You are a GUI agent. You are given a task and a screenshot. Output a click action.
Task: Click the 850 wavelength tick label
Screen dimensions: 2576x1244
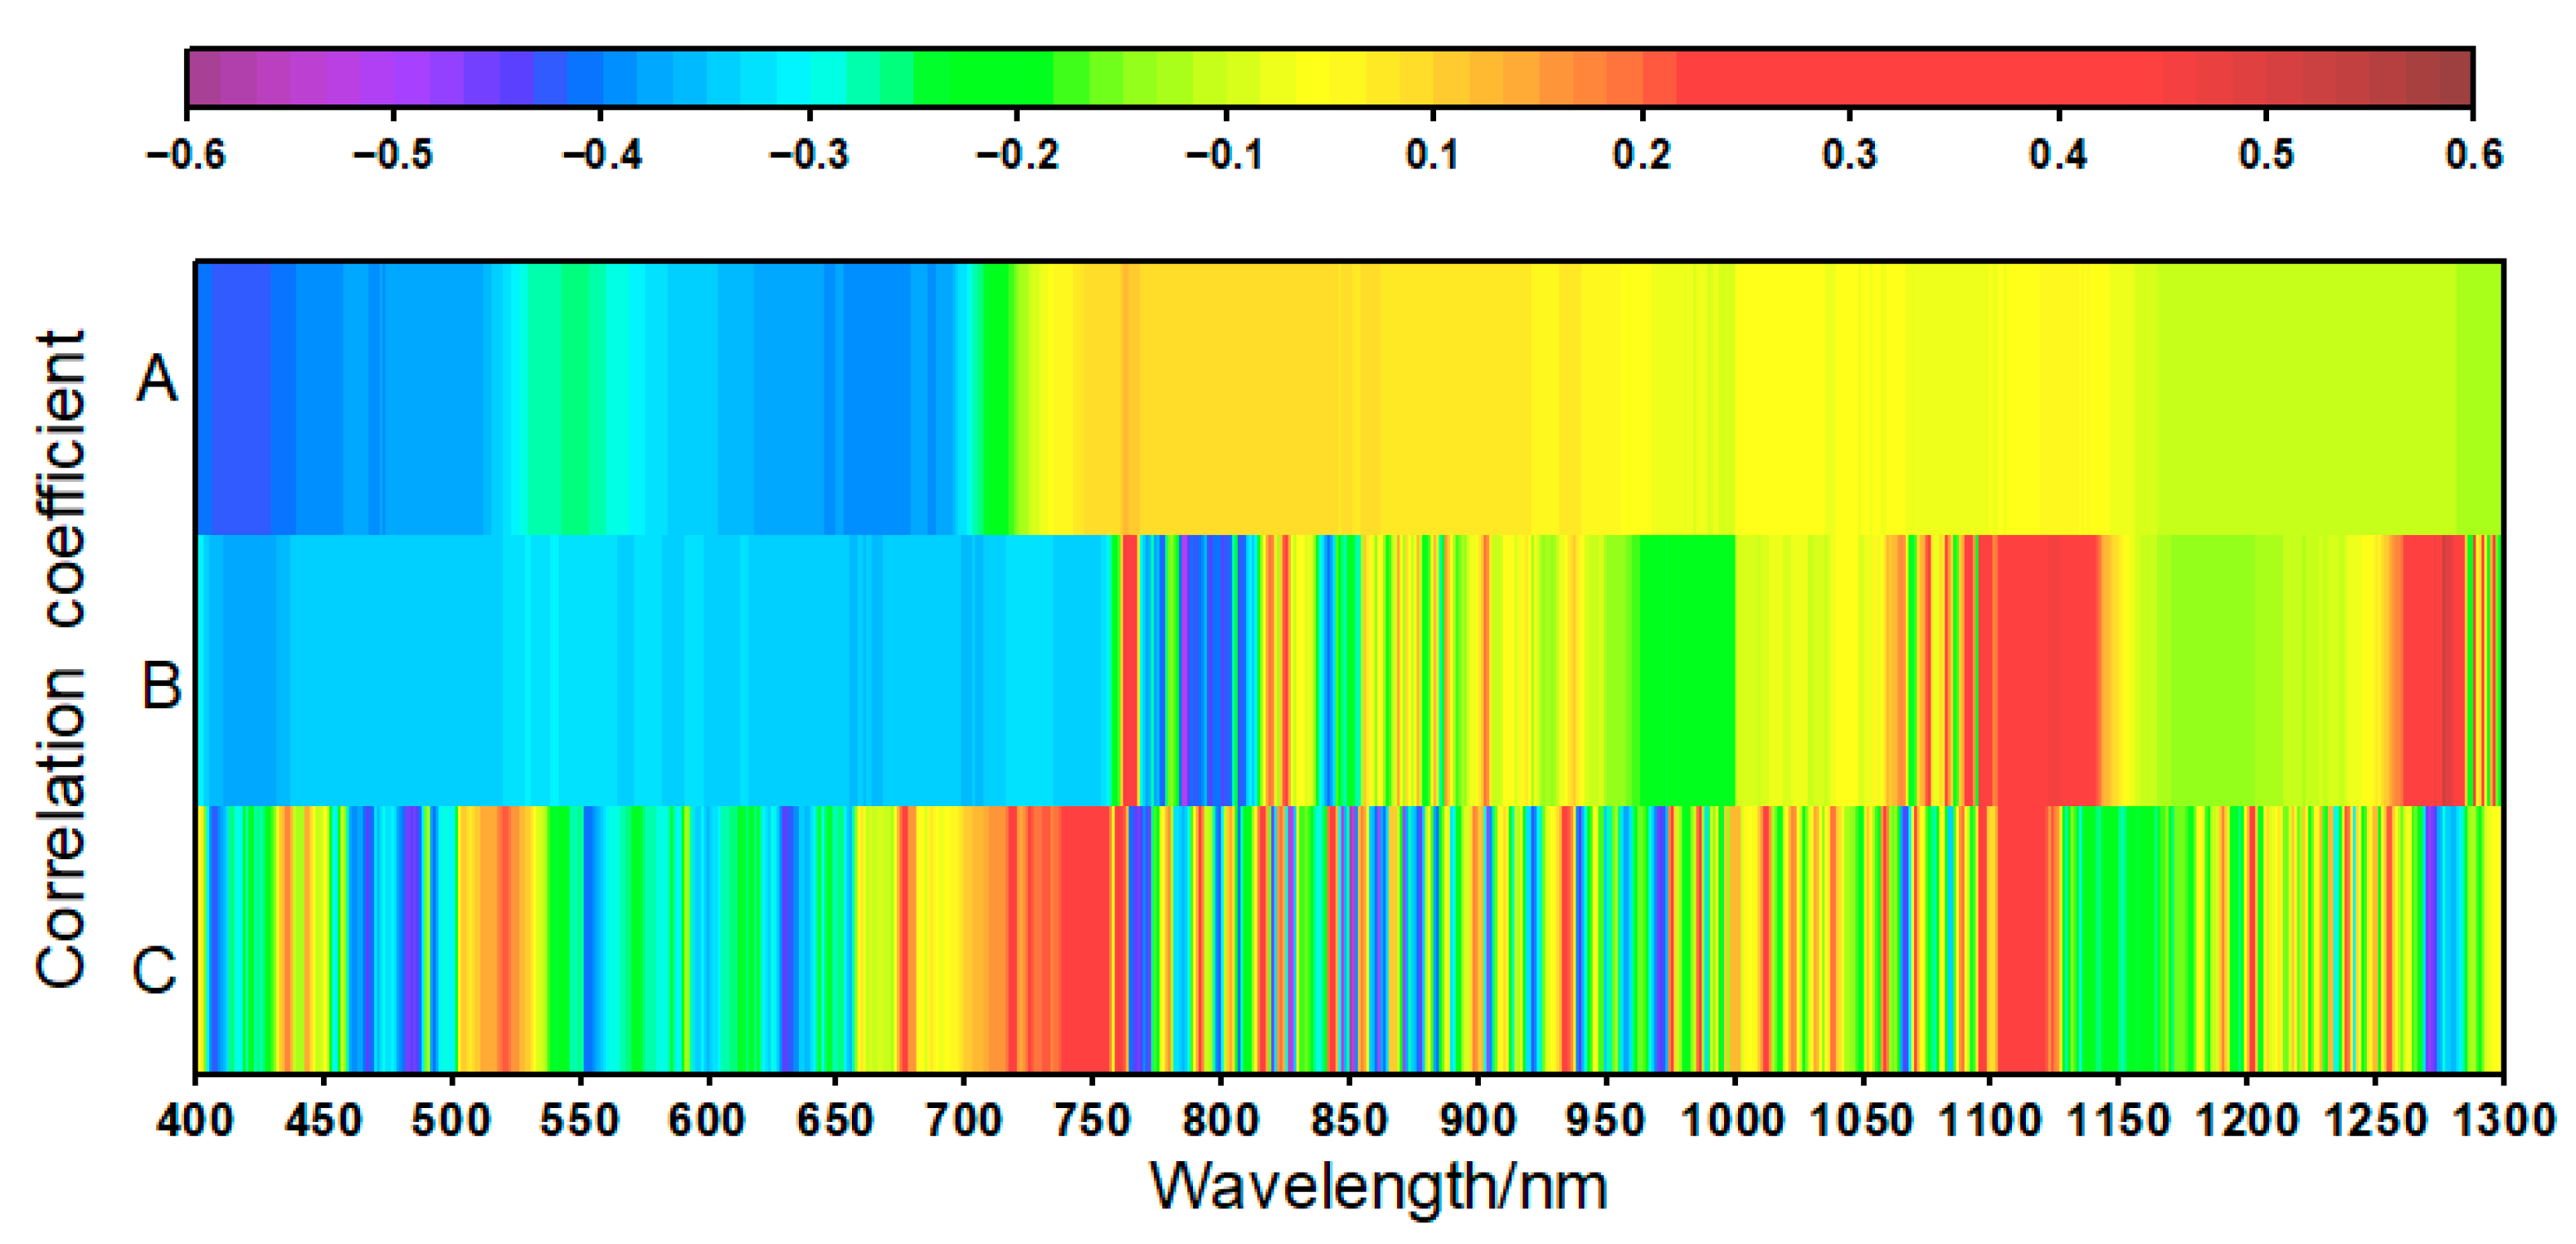(x=1348, y=1120)
